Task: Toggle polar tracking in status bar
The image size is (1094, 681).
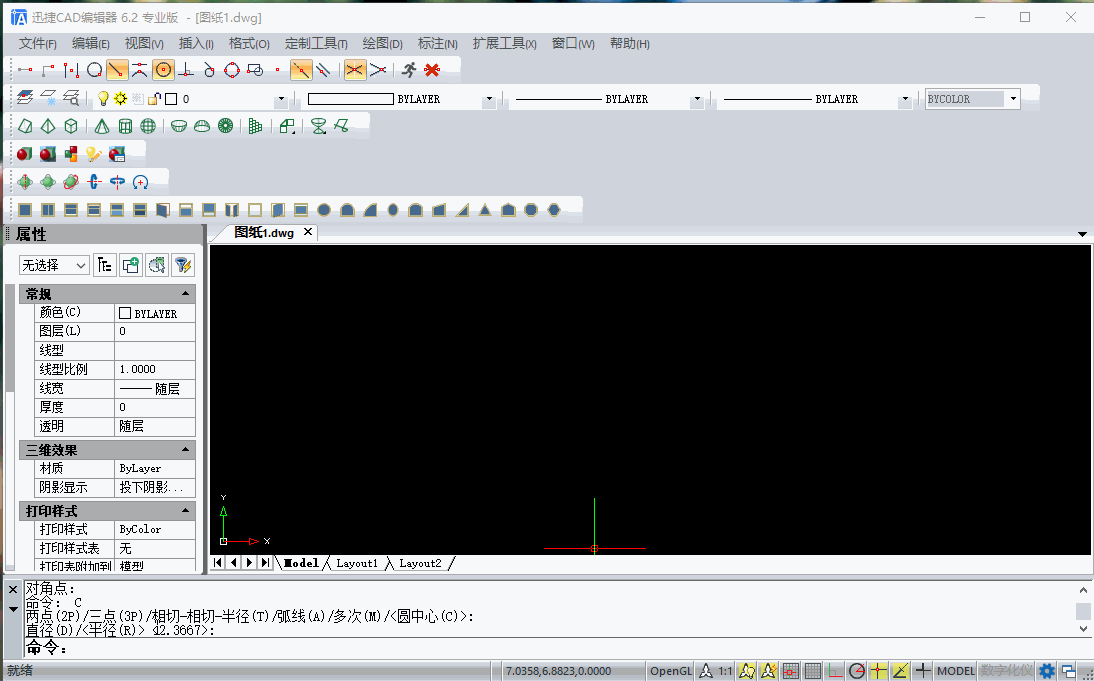Action: [x=857, y=671]
